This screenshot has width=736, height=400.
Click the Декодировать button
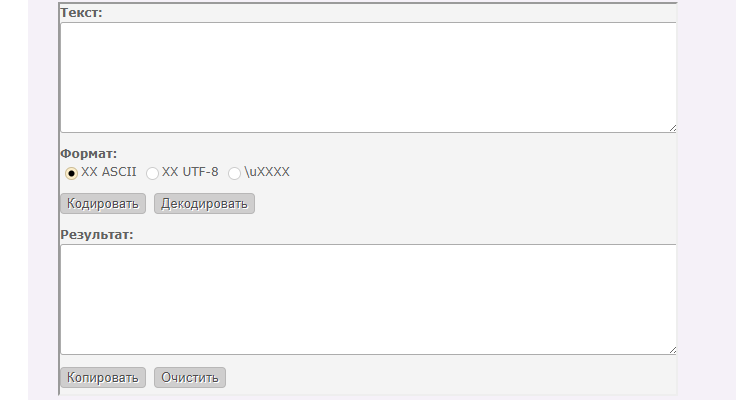pos(204,204)
